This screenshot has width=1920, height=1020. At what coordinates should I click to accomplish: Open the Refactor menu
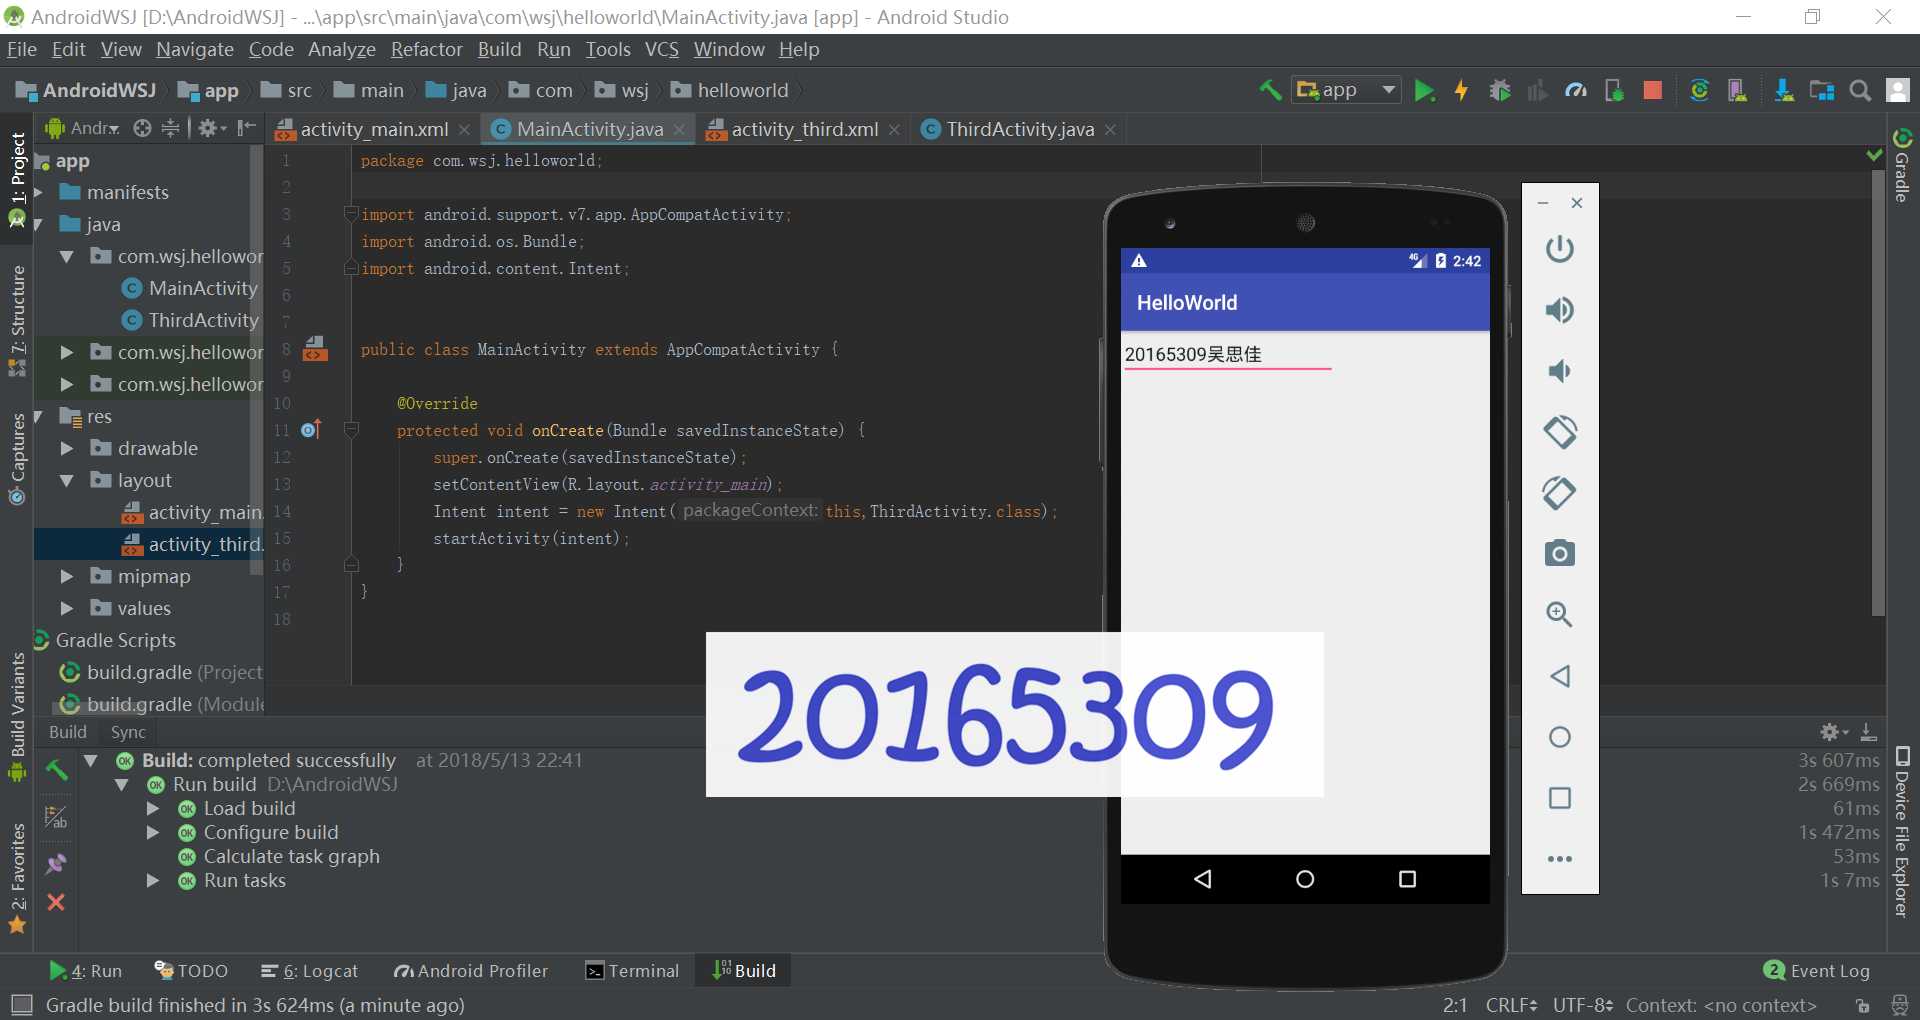point(426,49)
